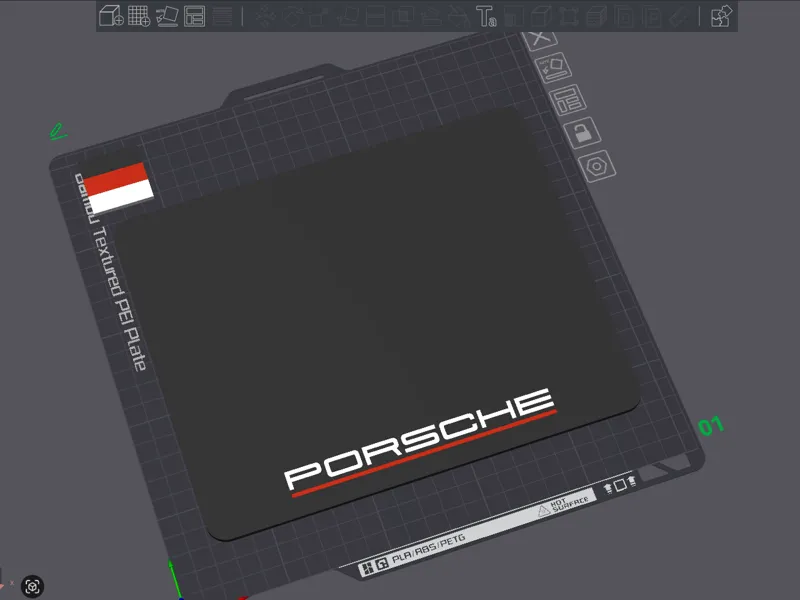The height and width of the screenshot is (600, 800).
Task: Add a new plate
Action: click(x=139, y=16)
